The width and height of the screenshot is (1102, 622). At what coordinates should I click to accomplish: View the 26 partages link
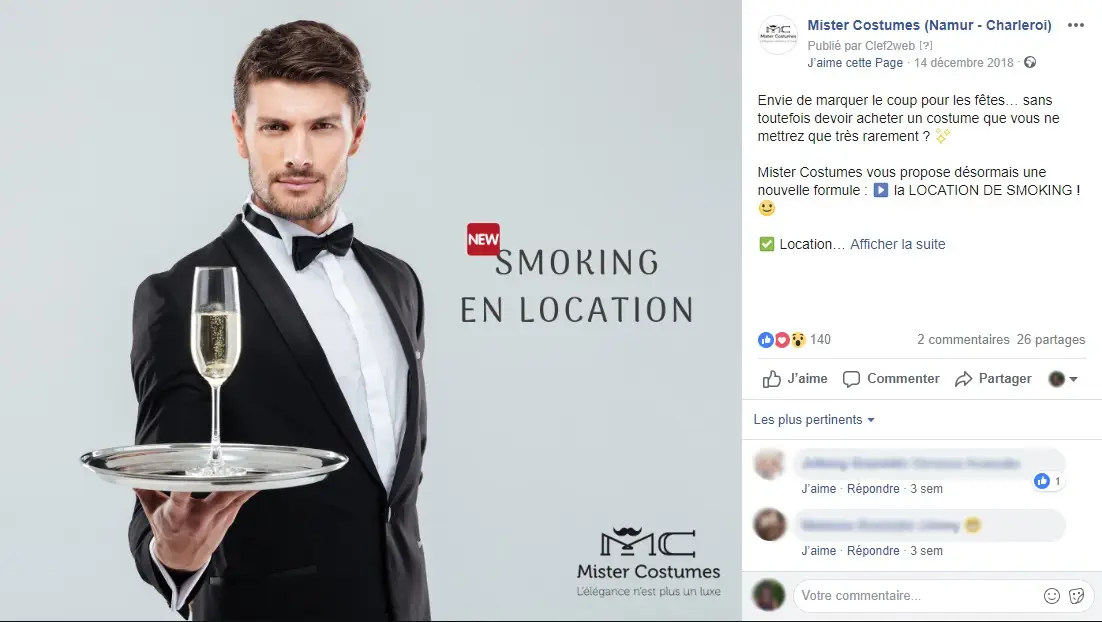click(1051, 339)
